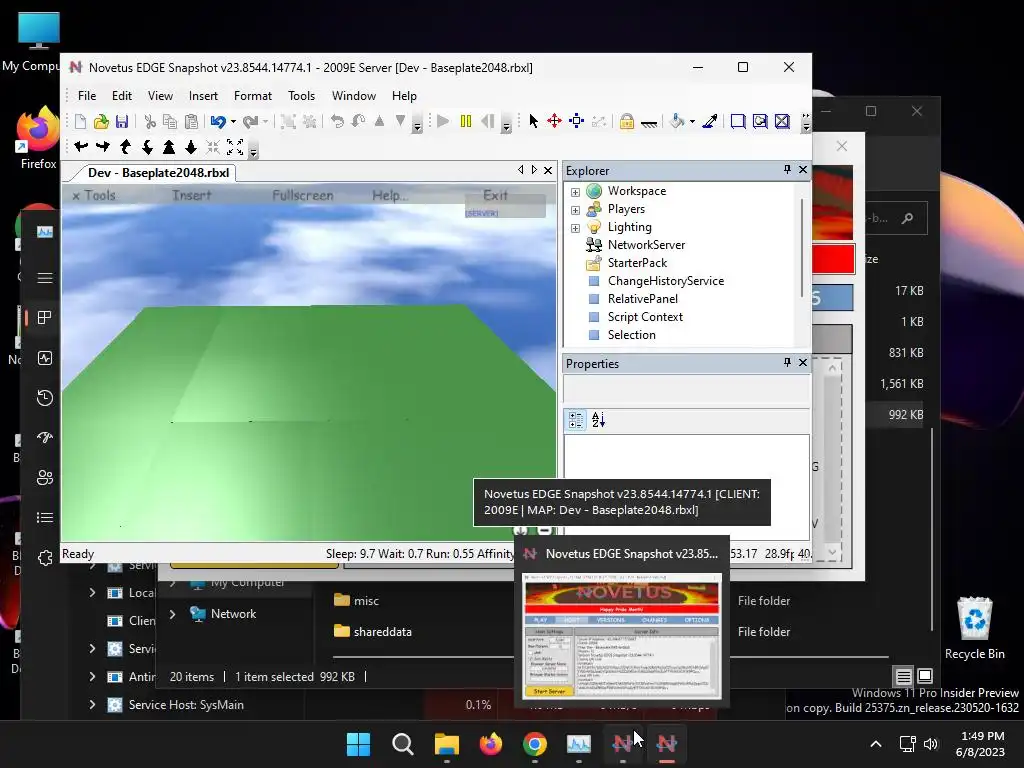Click the camera zoom out down arrow
The width and height of the screenshot is (1024, 768).
tap(191, 147)
